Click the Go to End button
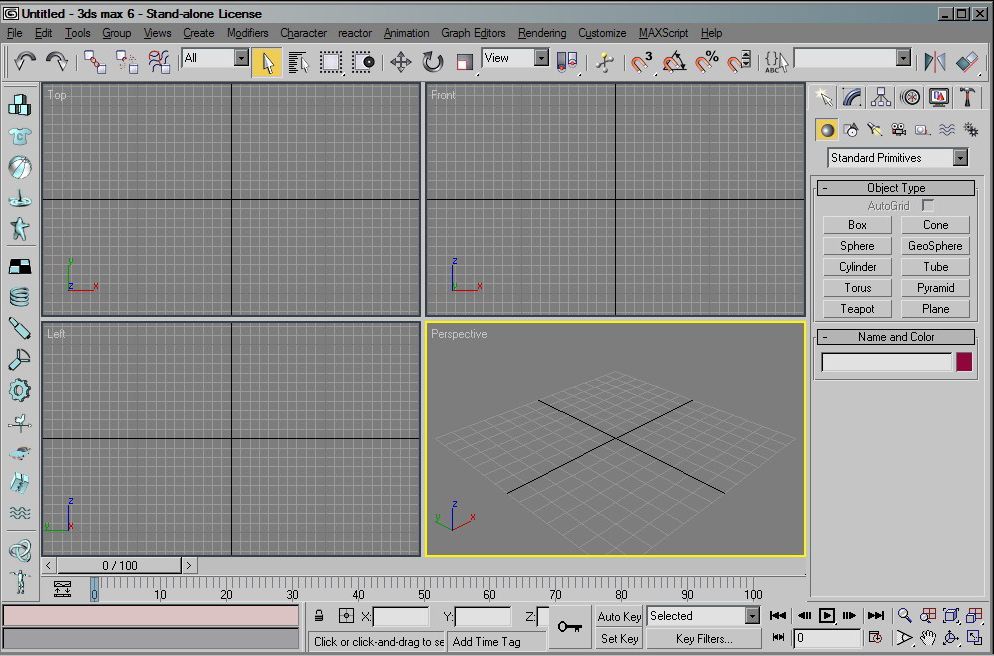 (875, 615)
